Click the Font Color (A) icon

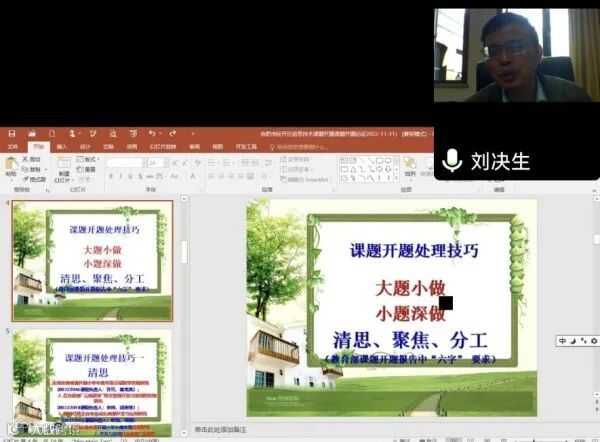[x=192, y=176]
